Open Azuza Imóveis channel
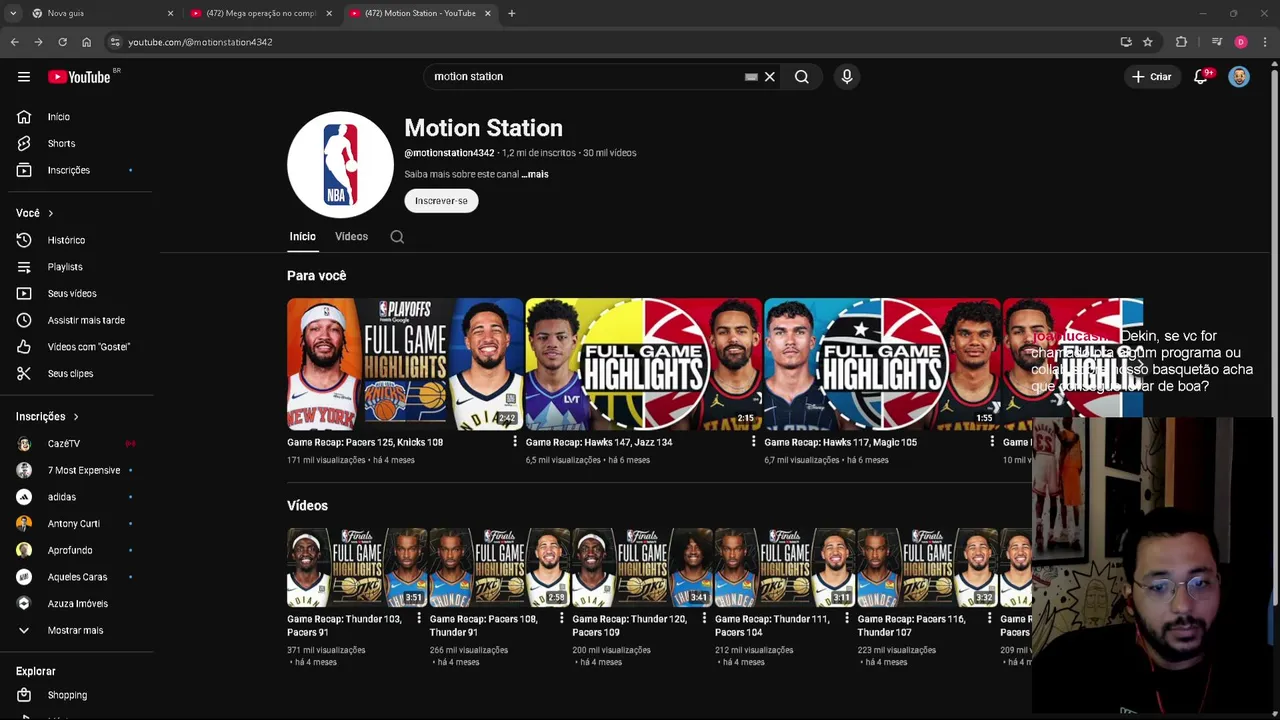 click(77, 603)
